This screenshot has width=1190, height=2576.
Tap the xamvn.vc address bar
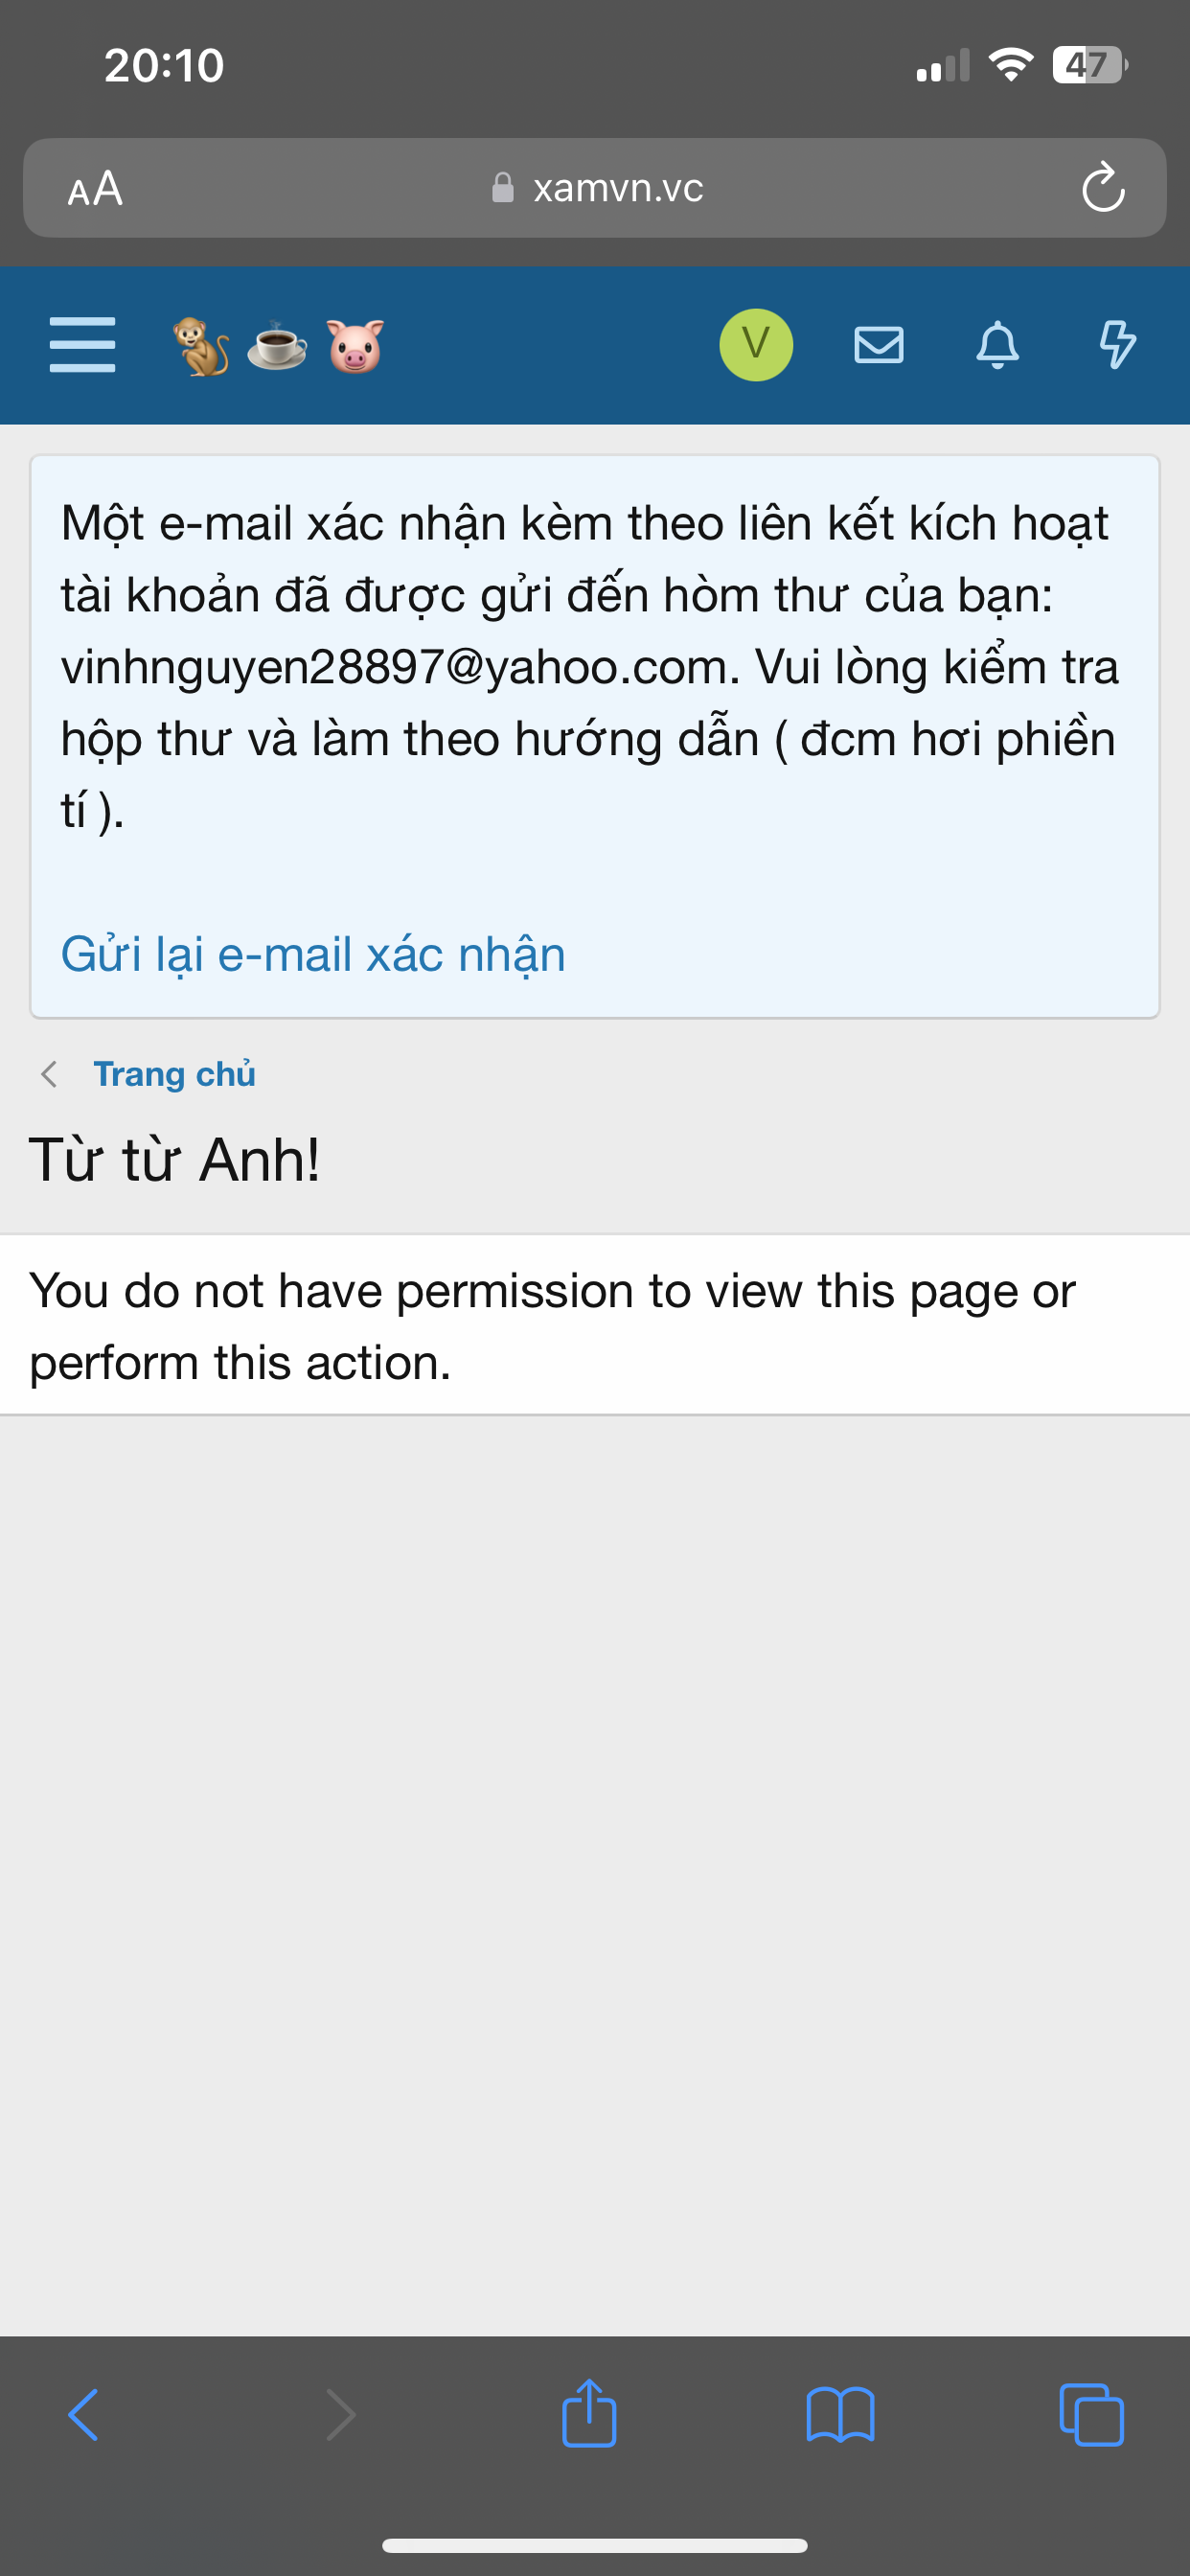tap(595, 188)
